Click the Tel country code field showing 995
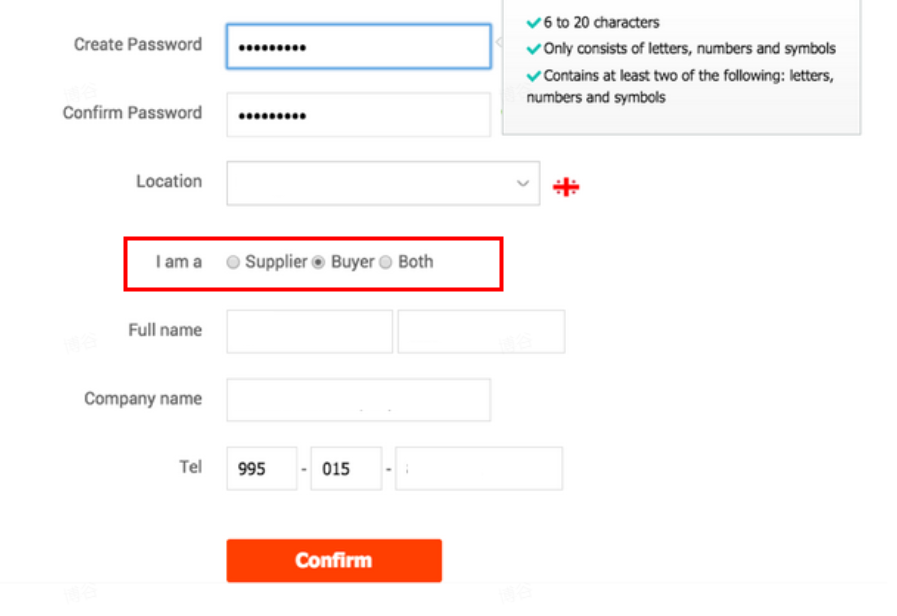 click(261, 468)
